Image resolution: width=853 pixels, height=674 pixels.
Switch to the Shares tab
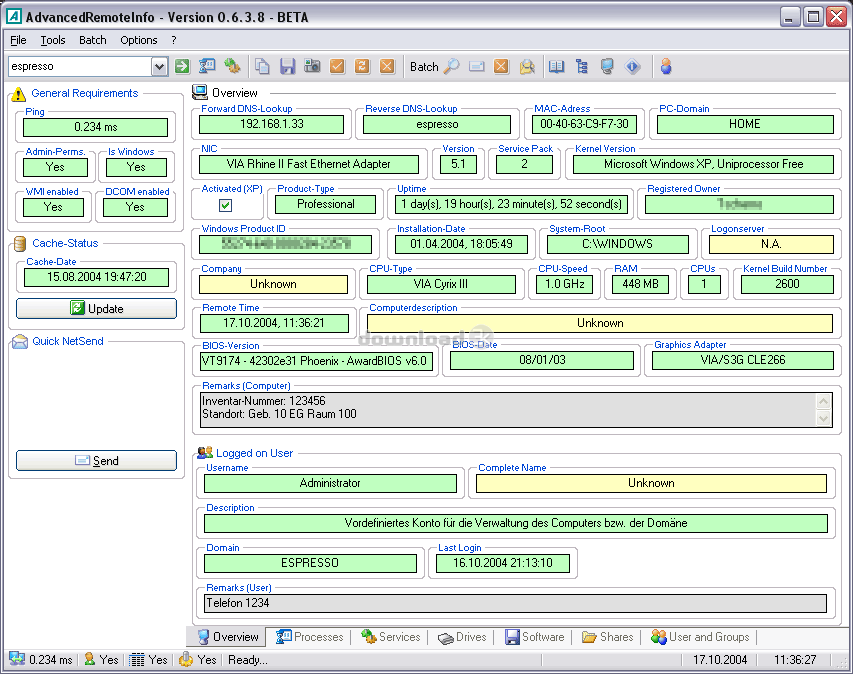[x=607, y=636]
